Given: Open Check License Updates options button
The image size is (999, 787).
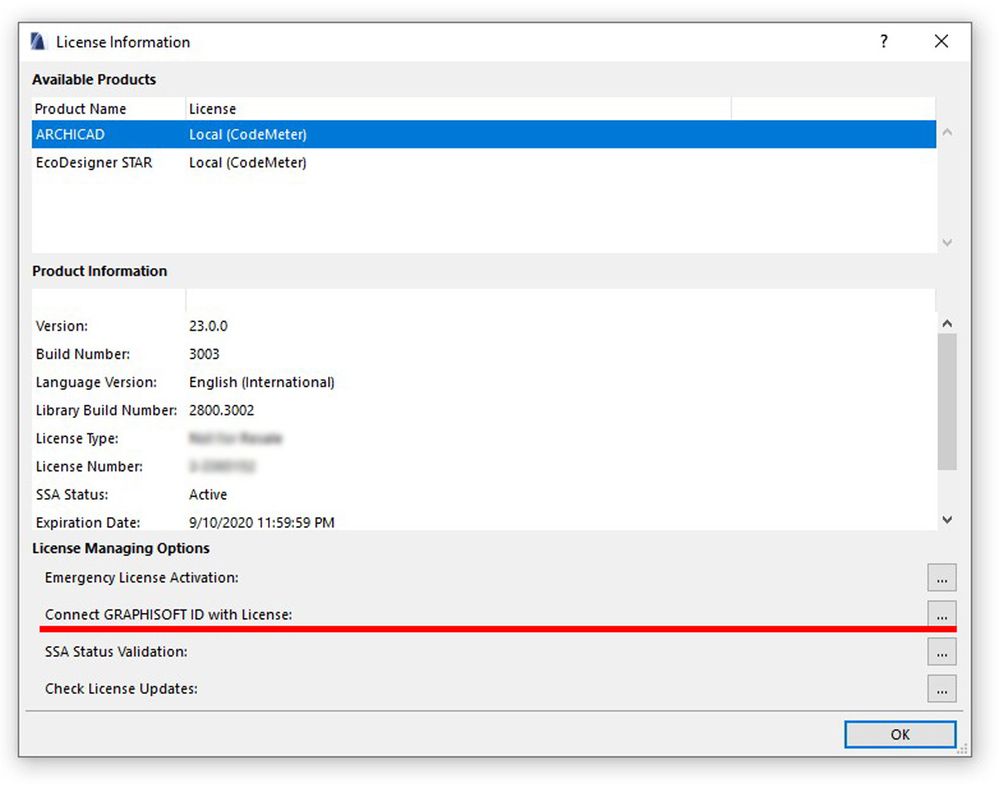Looking at the screenshot, I should pyautogui.click(x=942, y=689).
